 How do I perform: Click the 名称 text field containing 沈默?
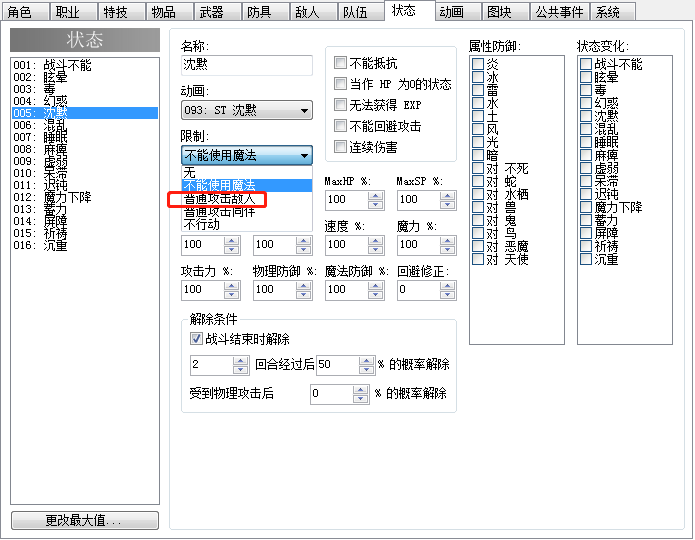[246, 65]
